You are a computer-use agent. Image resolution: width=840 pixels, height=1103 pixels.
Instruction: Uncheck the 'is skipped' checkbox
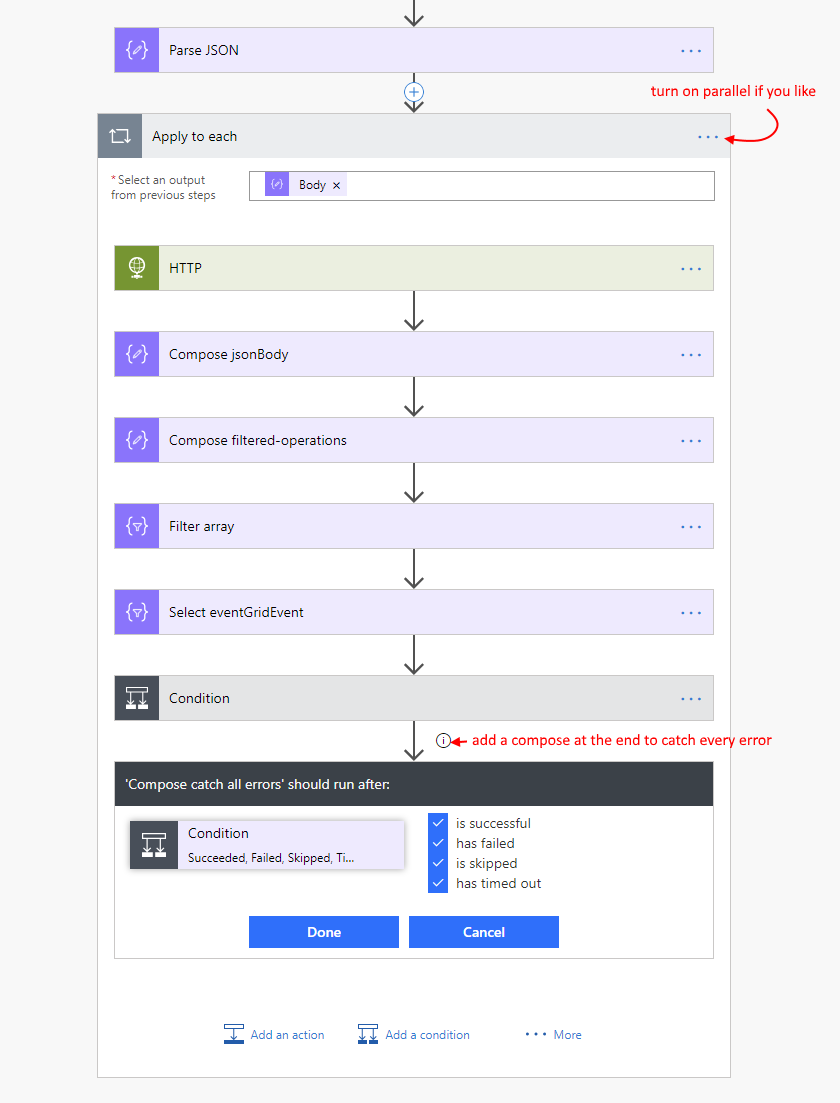(x=438, y=863)
